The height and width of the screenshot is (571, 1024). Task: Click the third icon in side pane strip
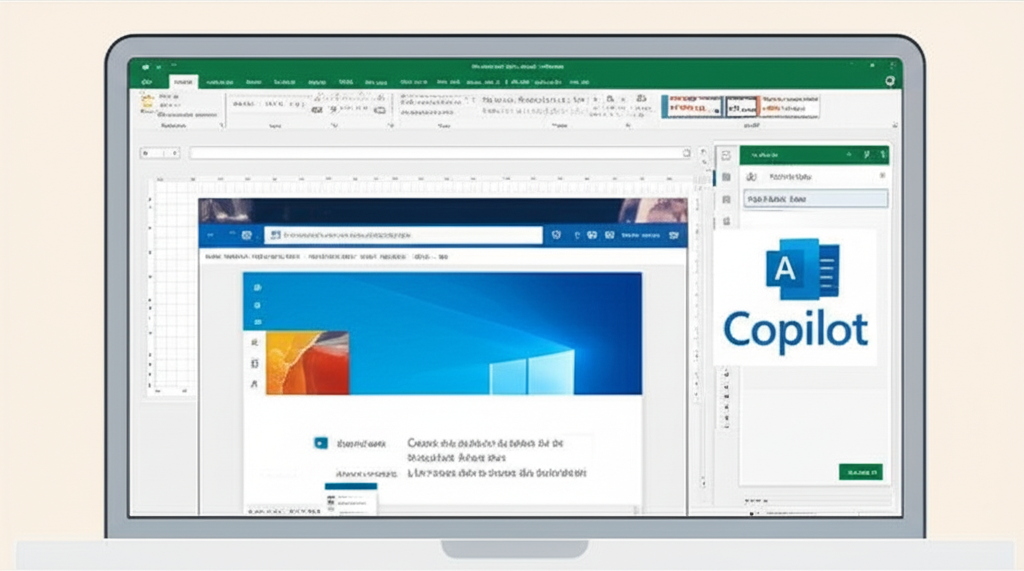point(726,199)
